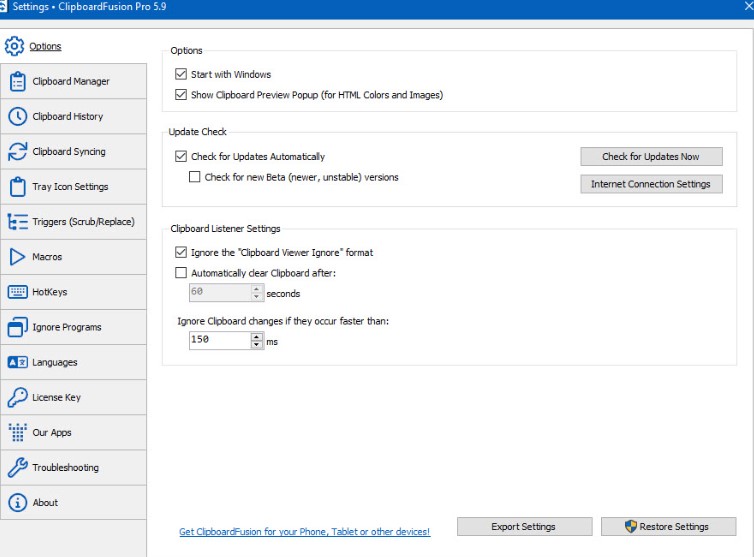Enable Automatically clear Clipboard after option
This screenshot has width=754, height=557.
(x=181, y=272)
